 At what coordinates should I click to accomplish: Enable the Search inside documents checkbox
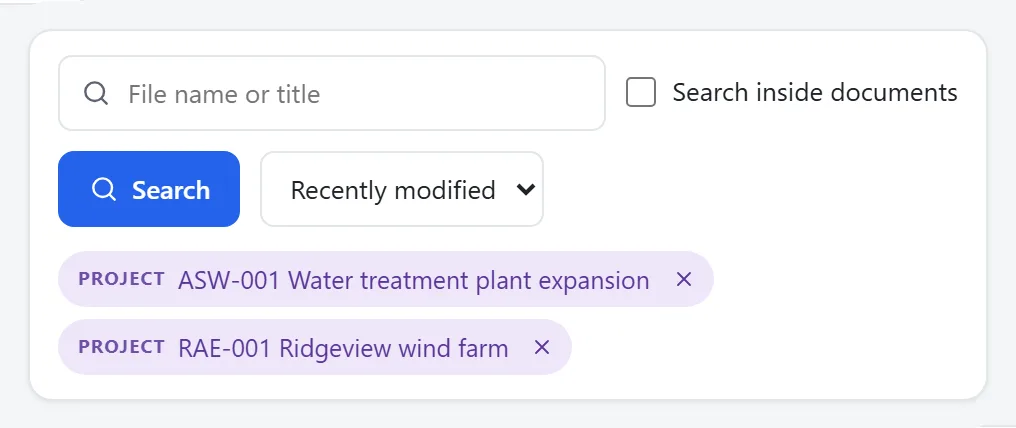click(641, 93)
